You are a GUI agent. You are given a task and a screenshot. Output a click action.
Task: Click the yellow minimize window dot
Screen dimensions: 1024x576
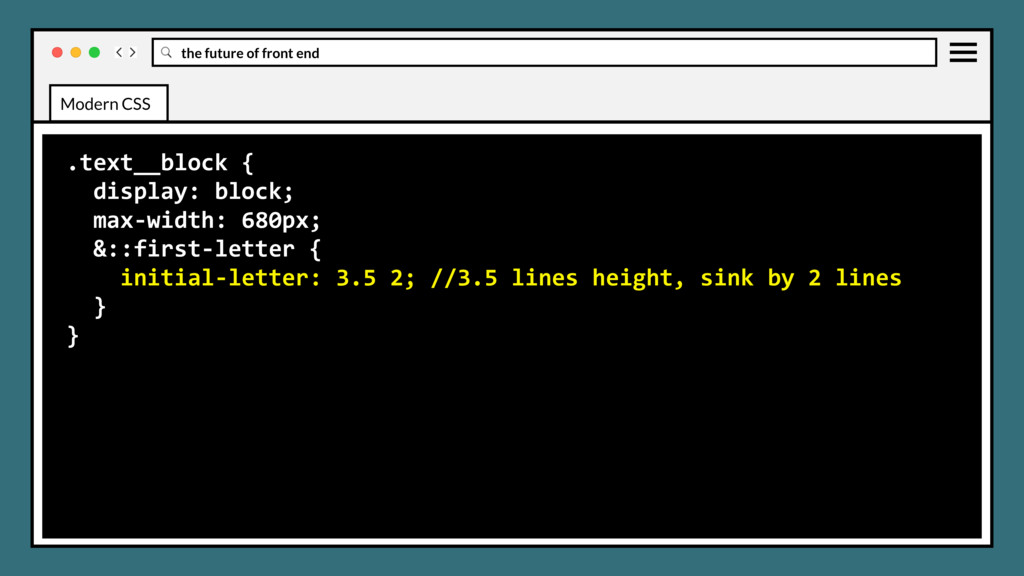click(x=76, y=52)
